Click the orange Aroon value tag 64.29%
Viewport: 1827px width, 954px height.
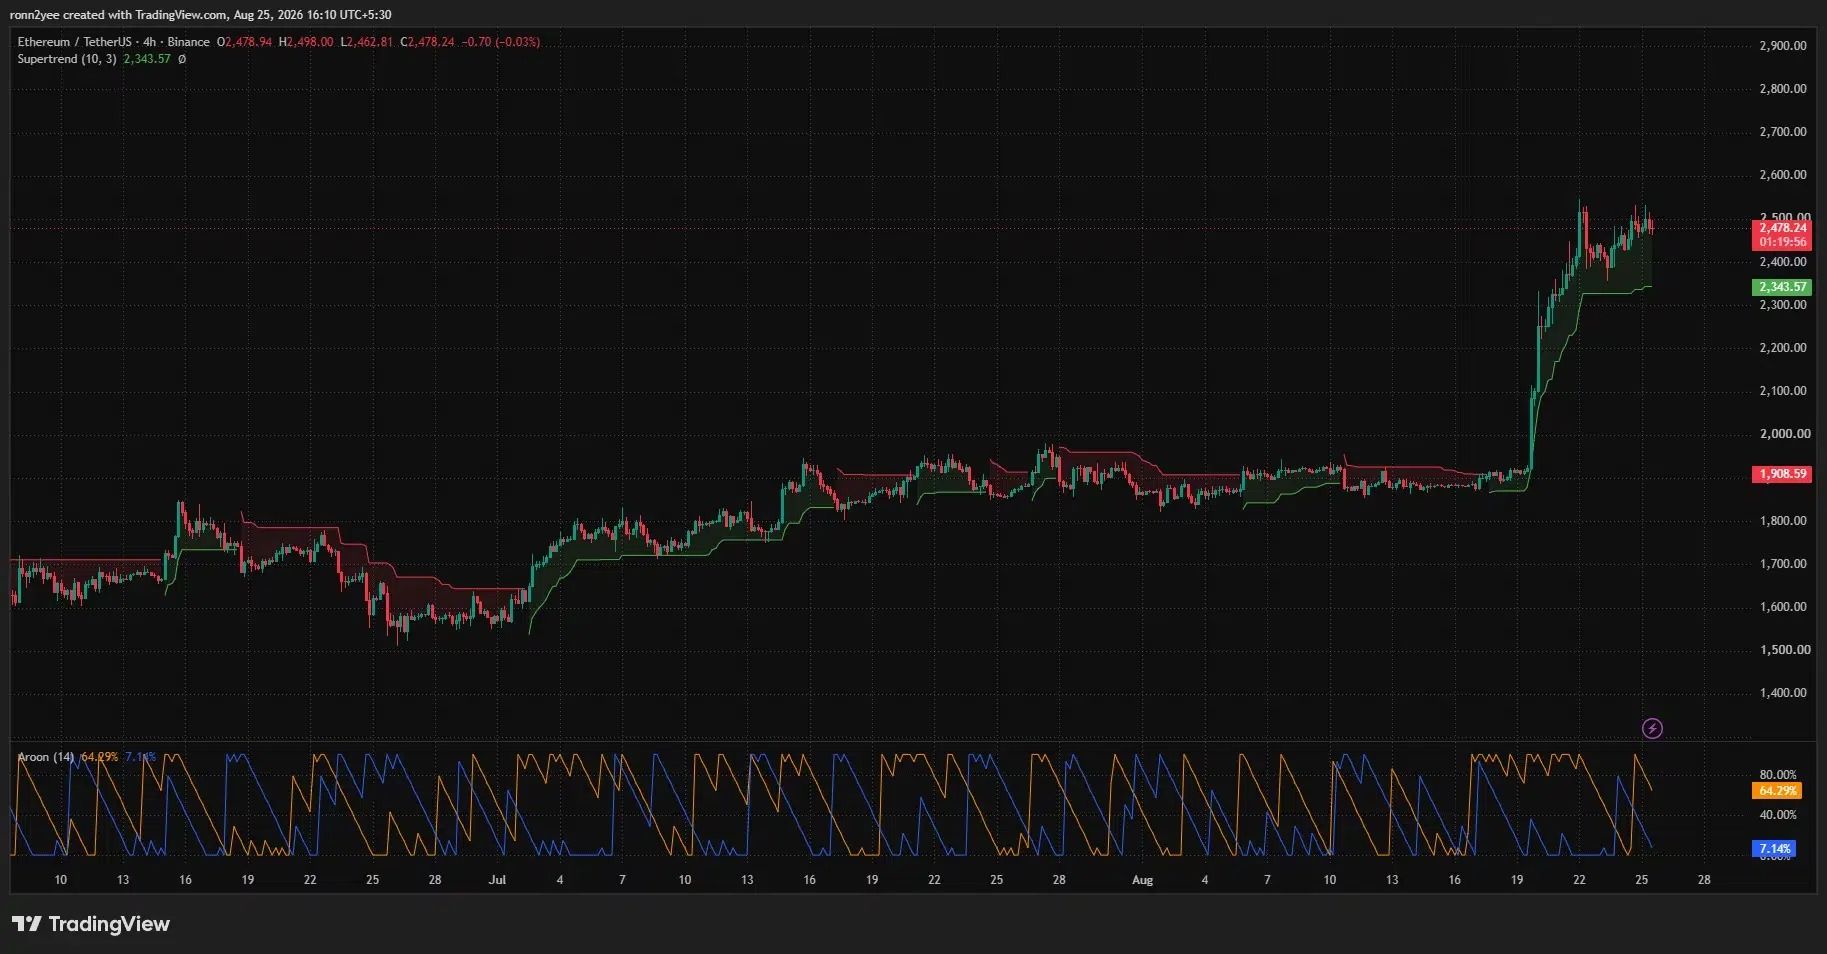(x=1777, y=791)
